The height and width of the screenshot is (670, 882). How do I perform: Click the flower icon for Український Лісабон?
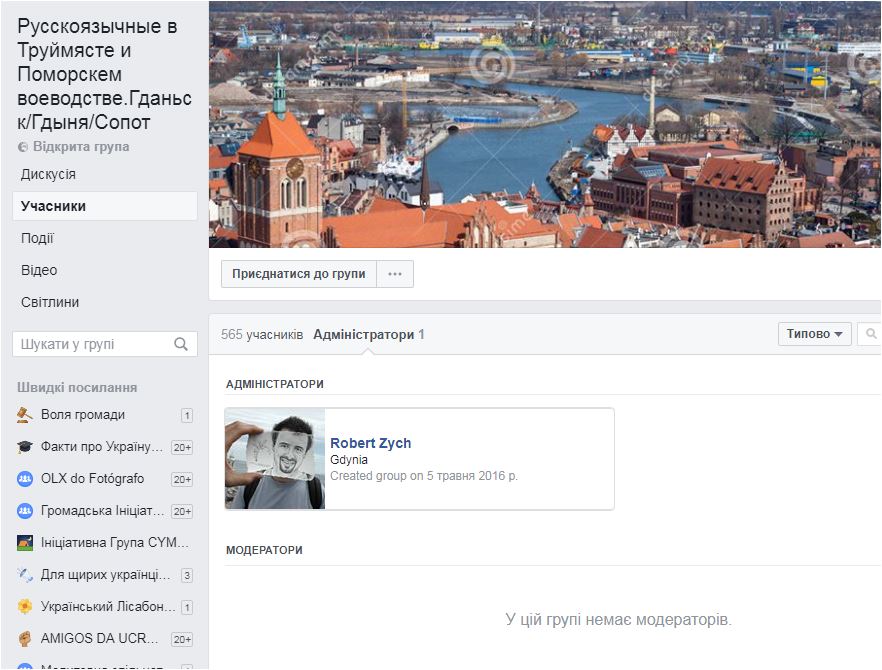(x=25, y=607)
